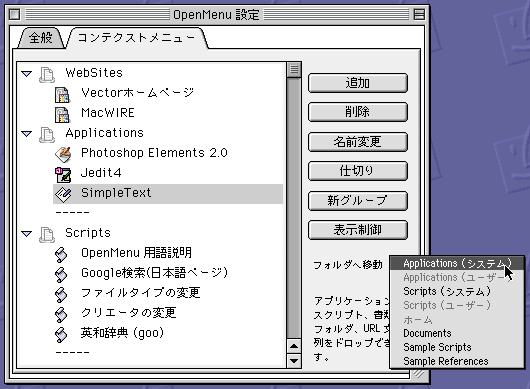Click the クリエータの変更 script icon
This screenshot has width=530, height=389.
tap(61, 314)
